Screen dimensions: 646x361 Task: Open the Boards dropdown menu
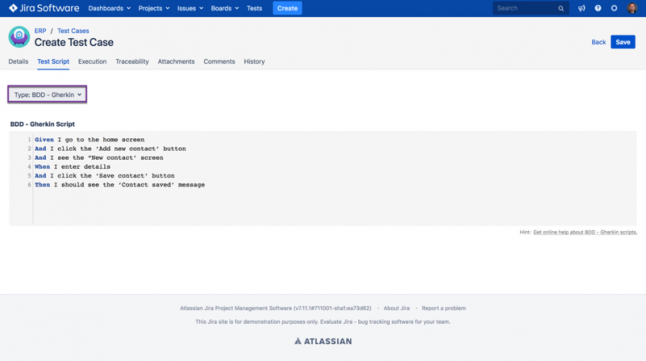point(225,8)
